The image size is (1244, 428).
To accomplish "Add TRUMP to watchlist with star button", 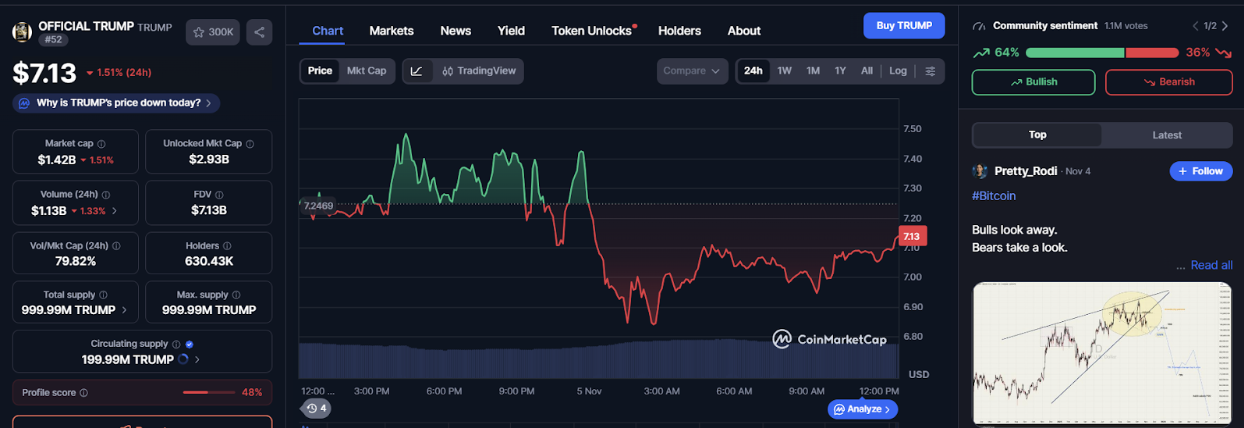I will (212, 32).
